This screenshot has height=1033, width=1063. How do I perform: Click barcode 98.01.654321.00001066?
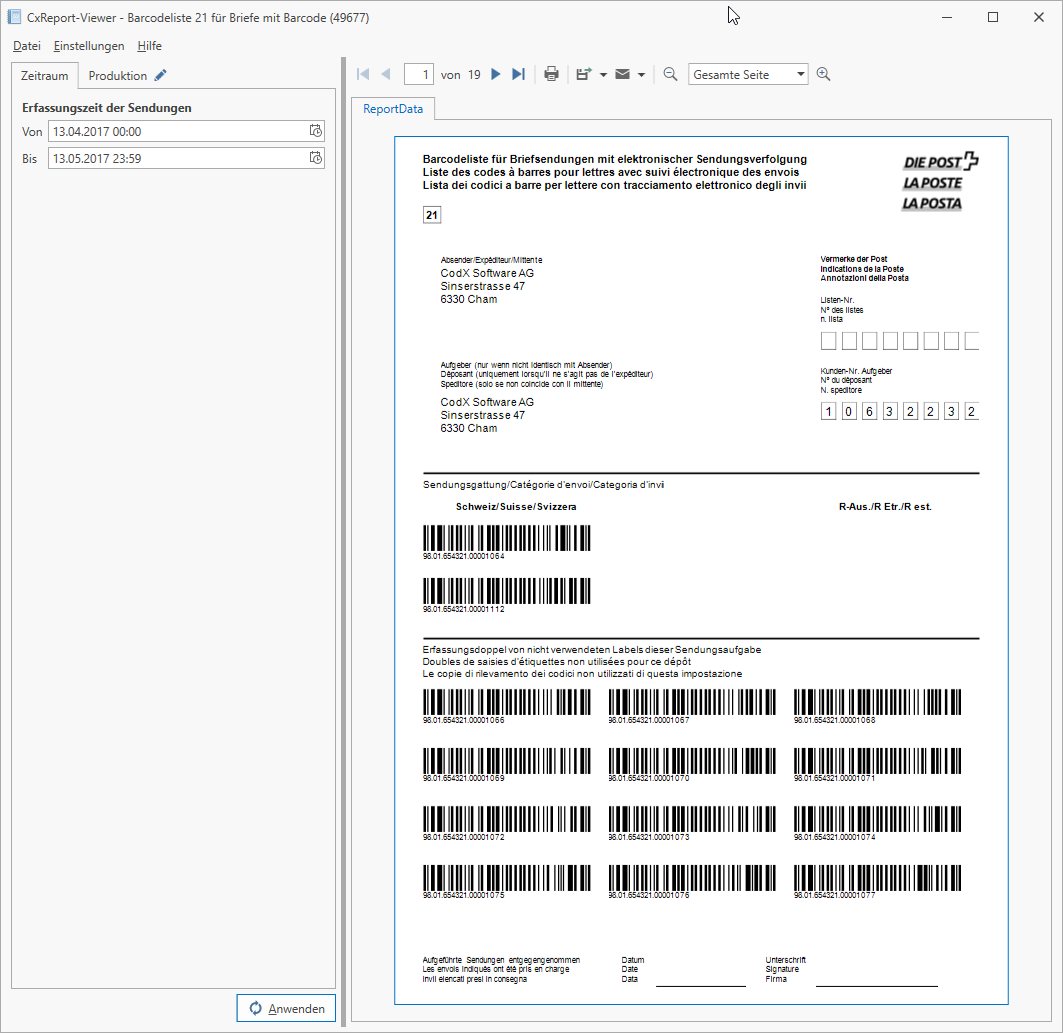click(506, 702)
